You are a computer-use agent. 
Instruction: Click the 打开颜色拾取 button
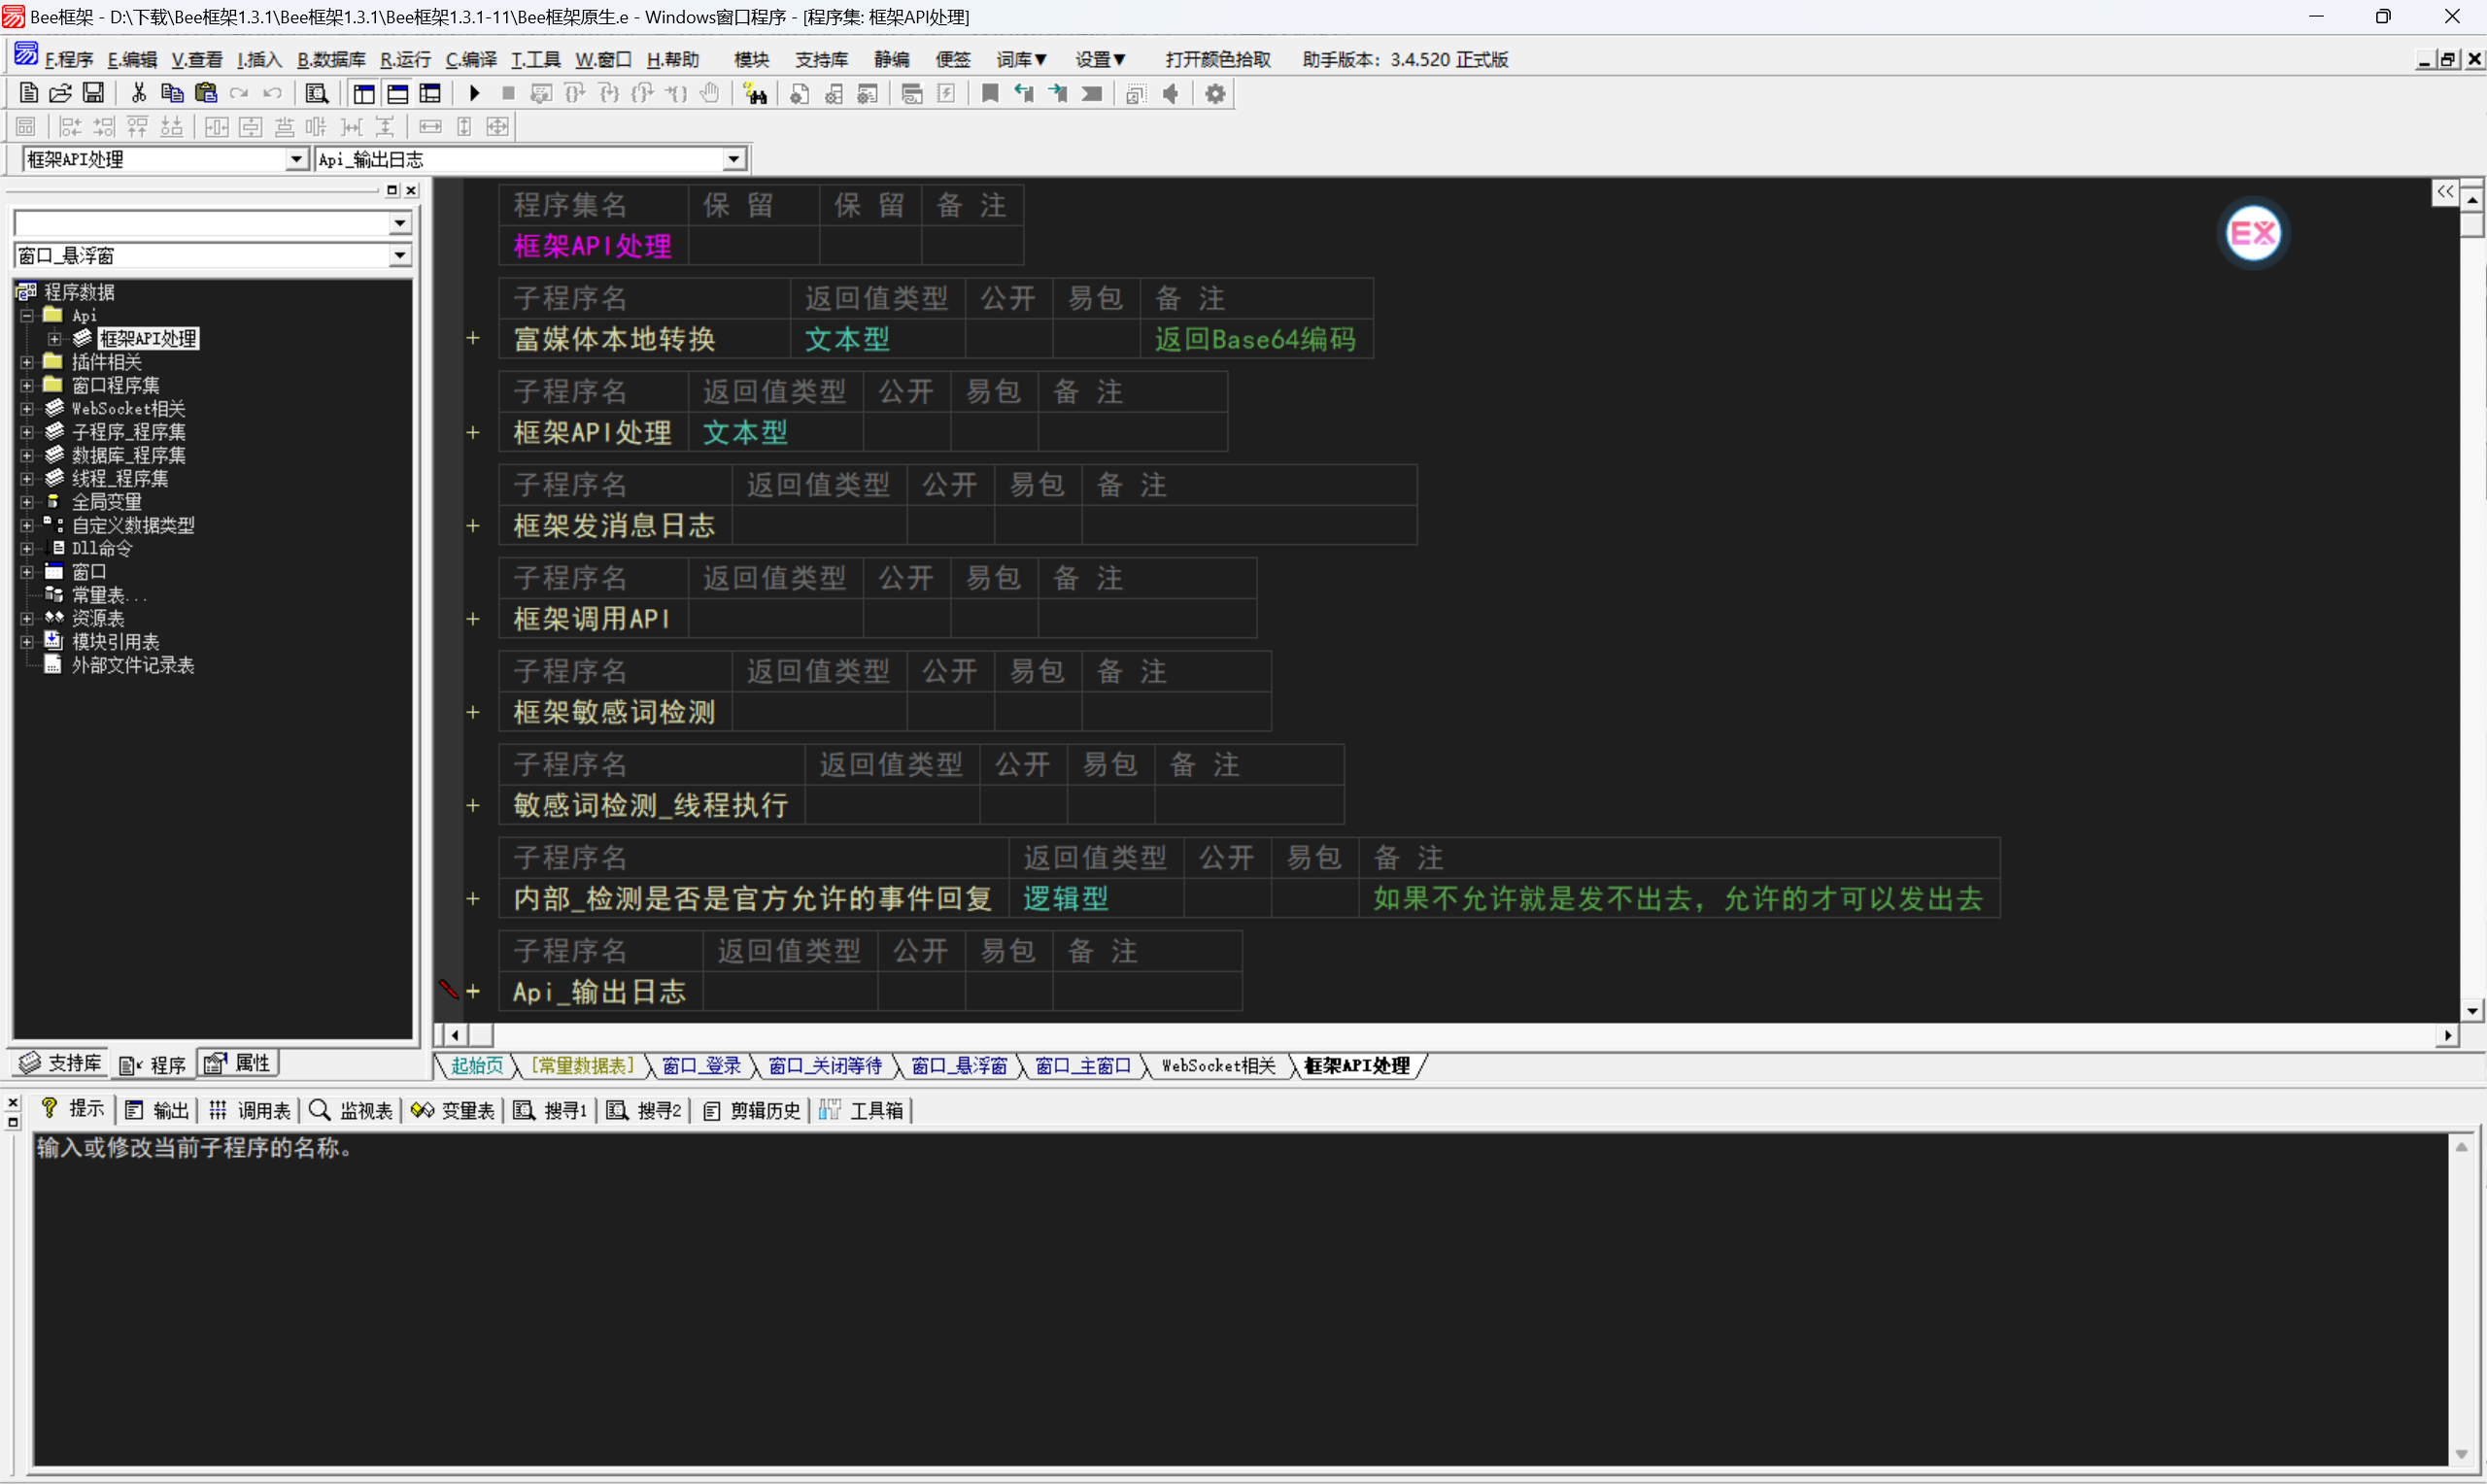click(x=1217, y=60)
